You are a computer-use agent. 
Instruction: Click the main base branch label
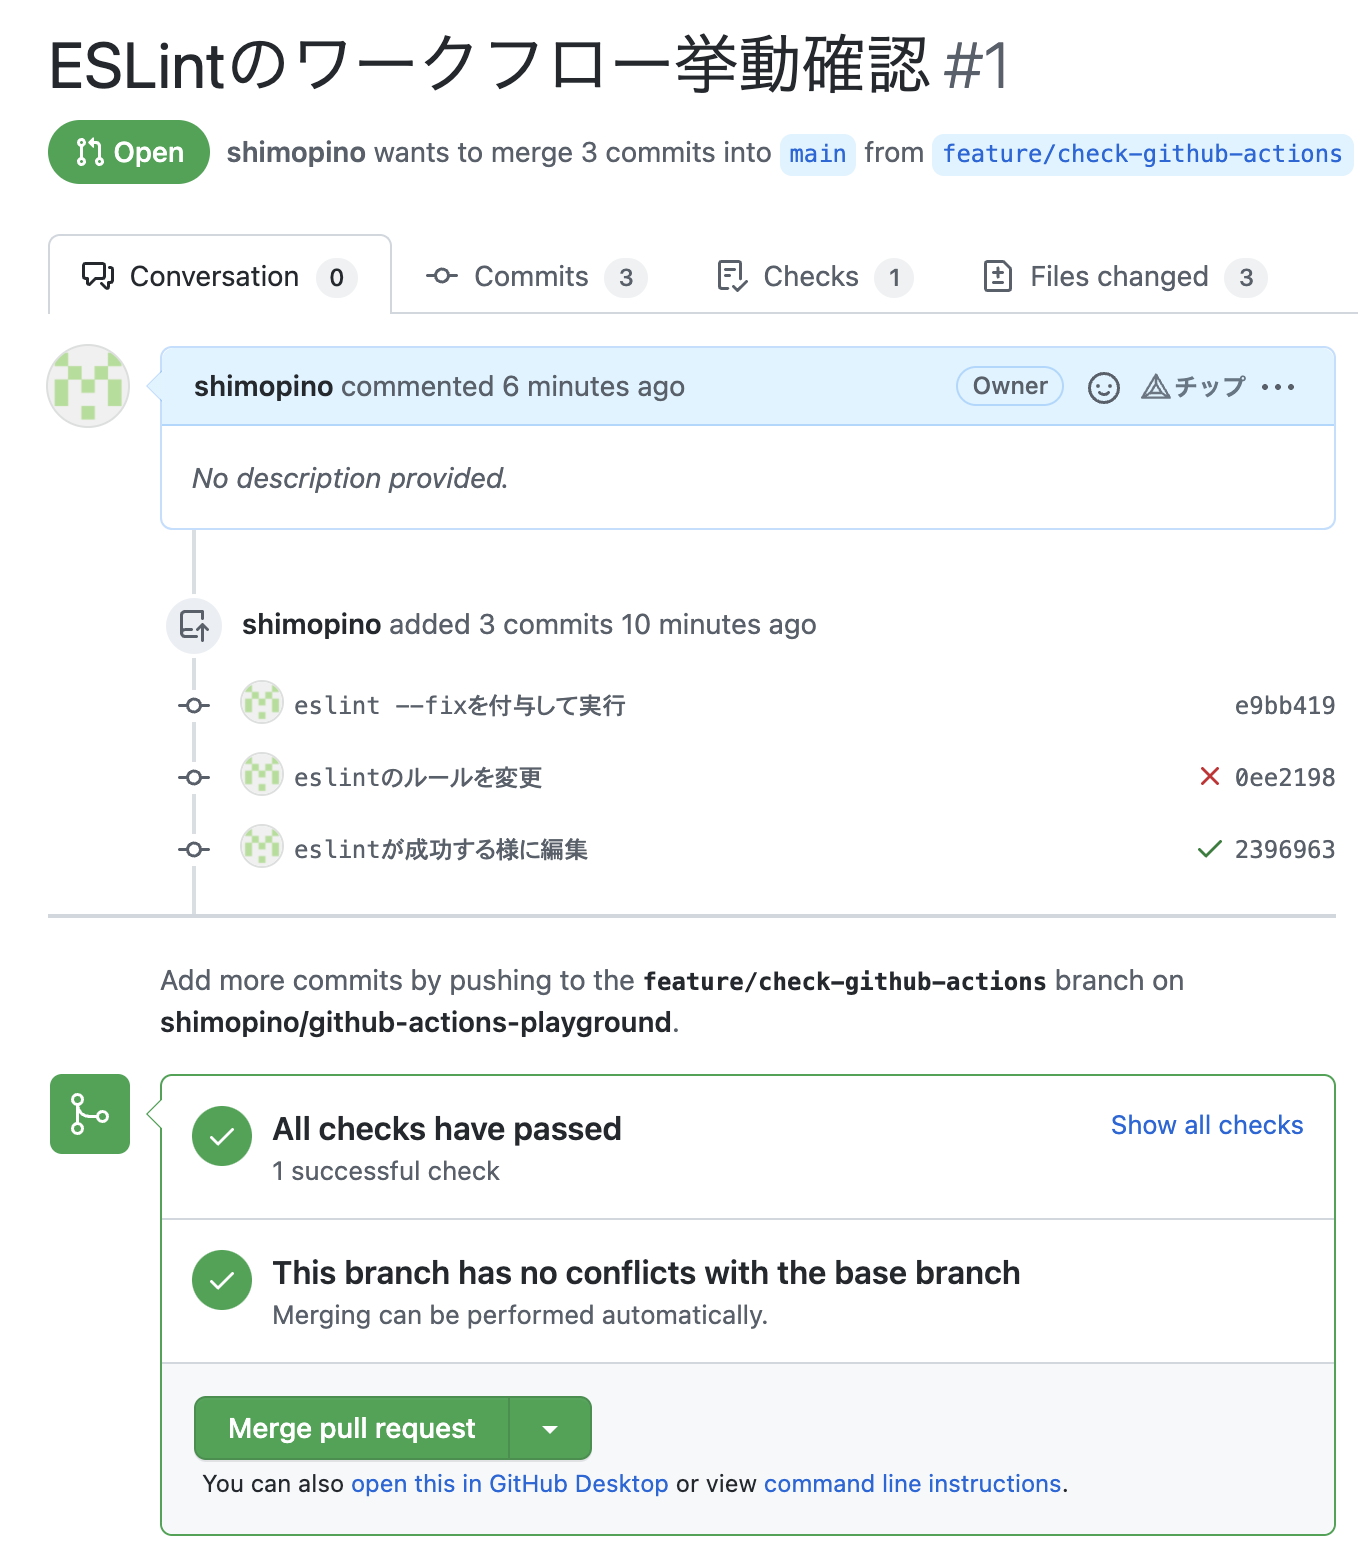pyautogui.click(x=817, y=154)
